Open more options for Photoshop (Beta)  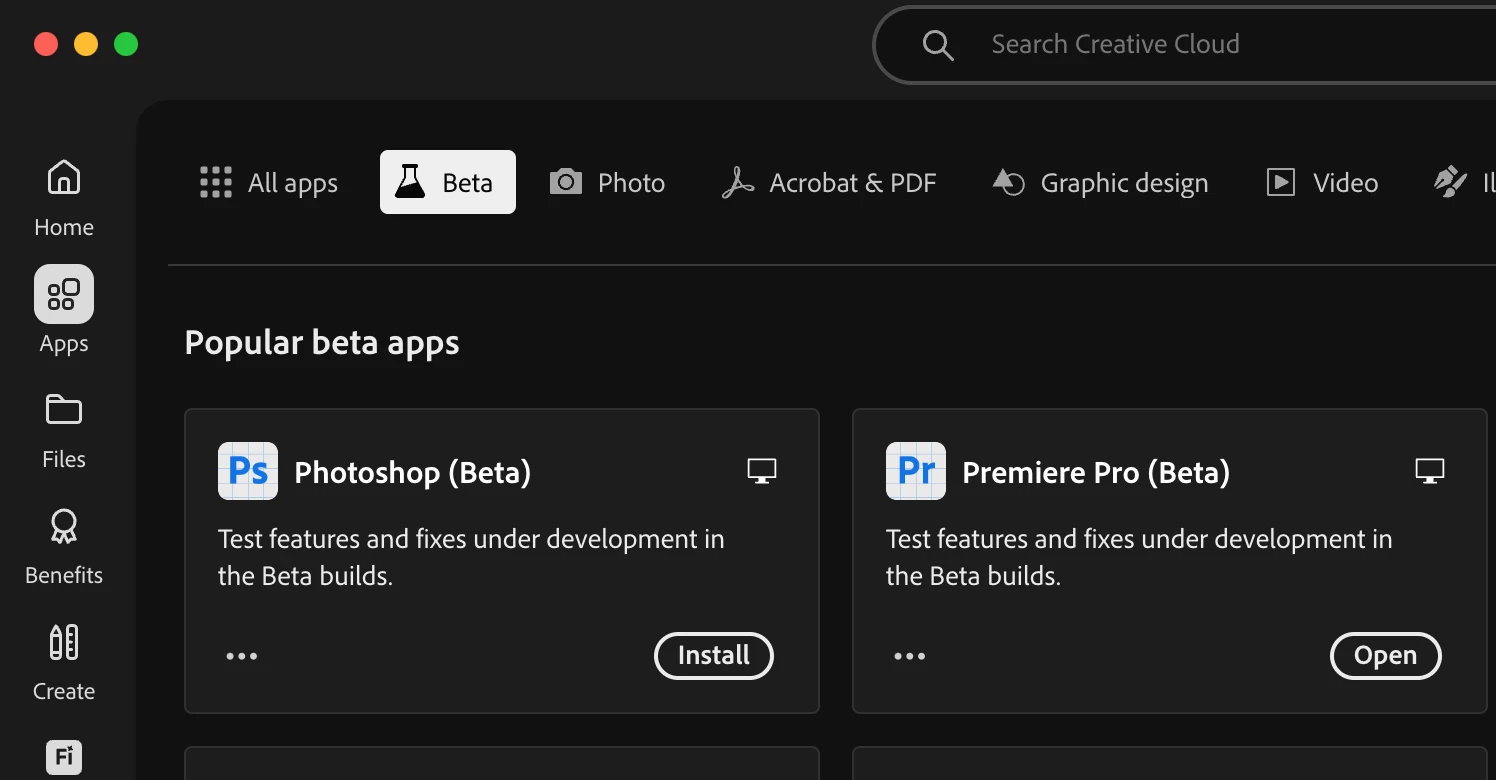tap(242, 657)
